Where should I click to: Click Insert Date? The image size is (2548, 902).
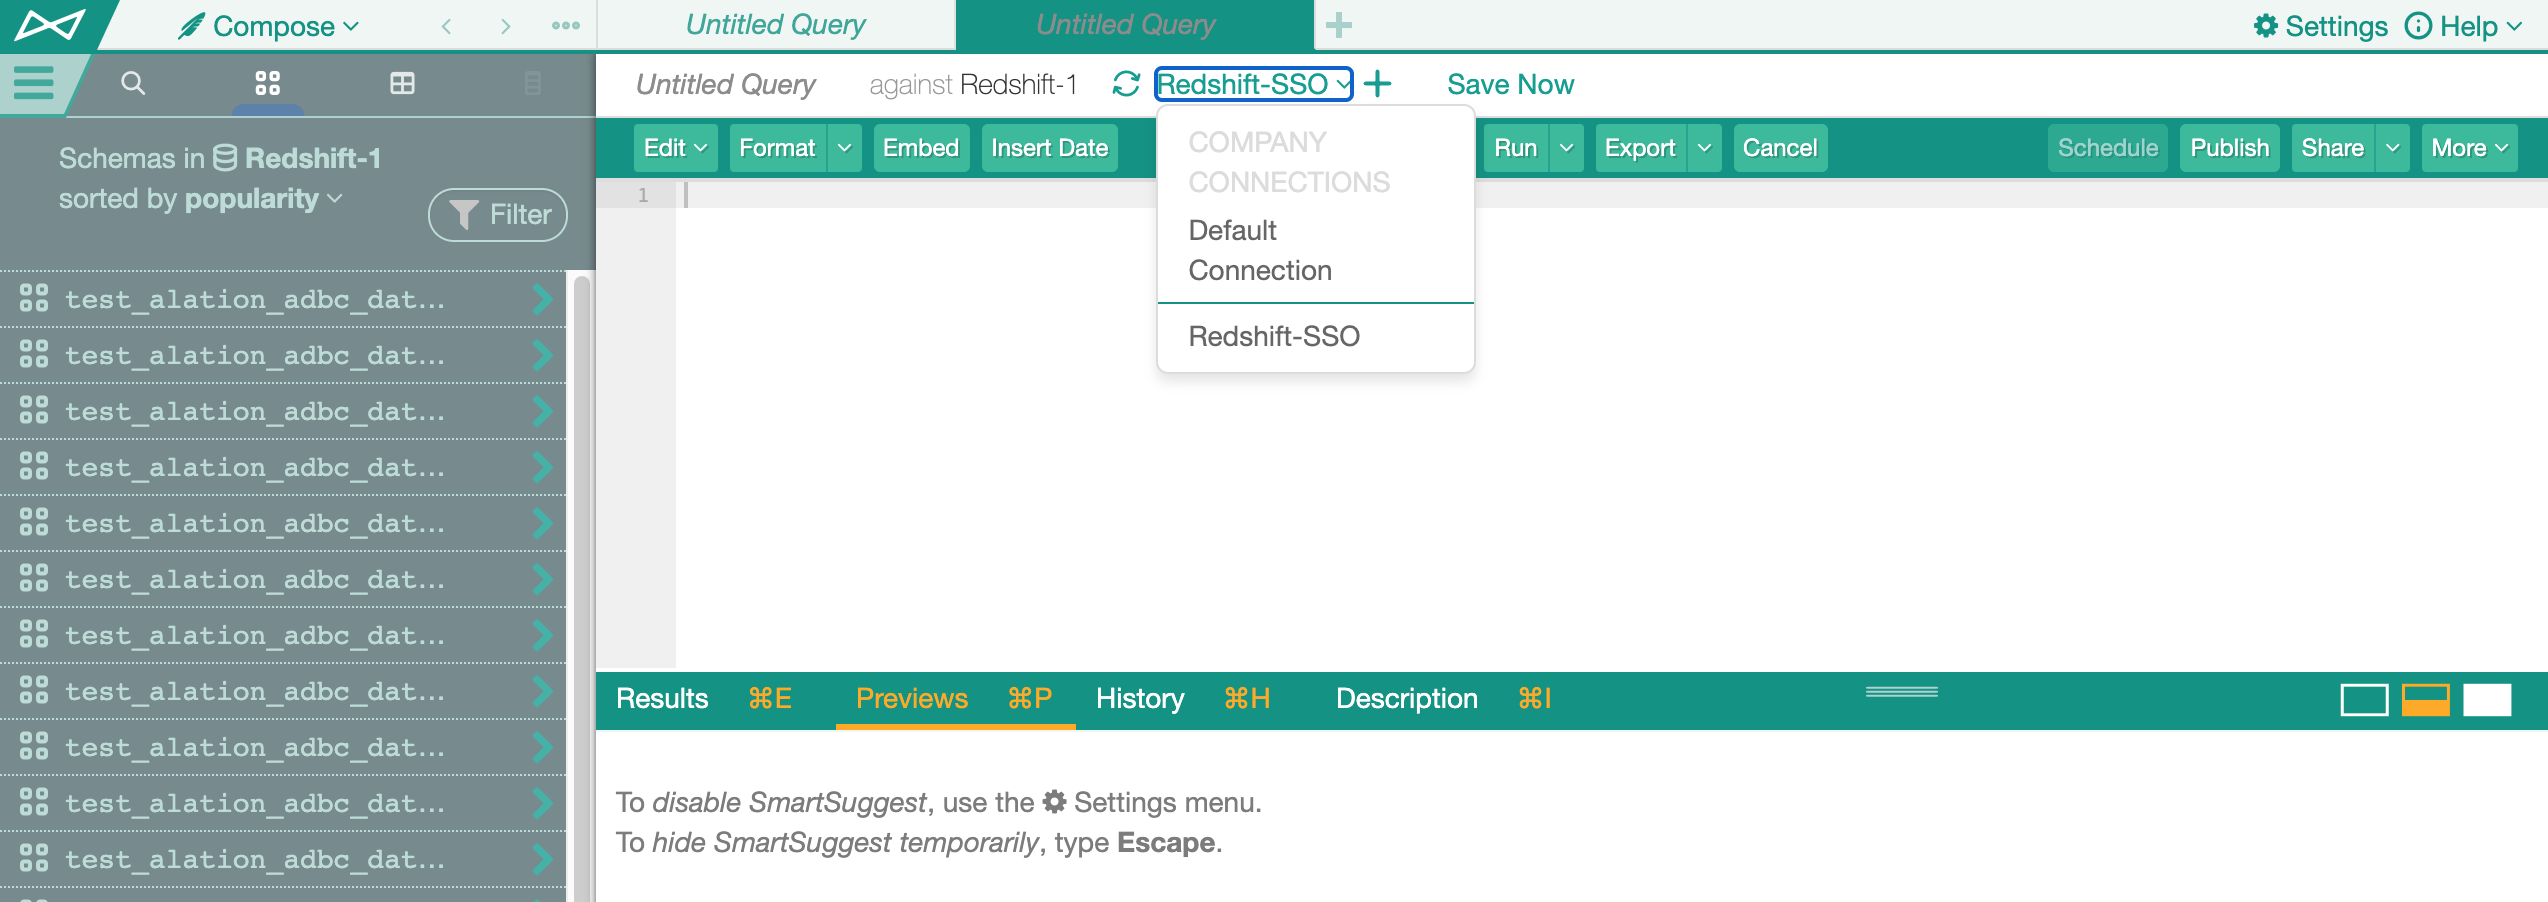click(1049, 148)
